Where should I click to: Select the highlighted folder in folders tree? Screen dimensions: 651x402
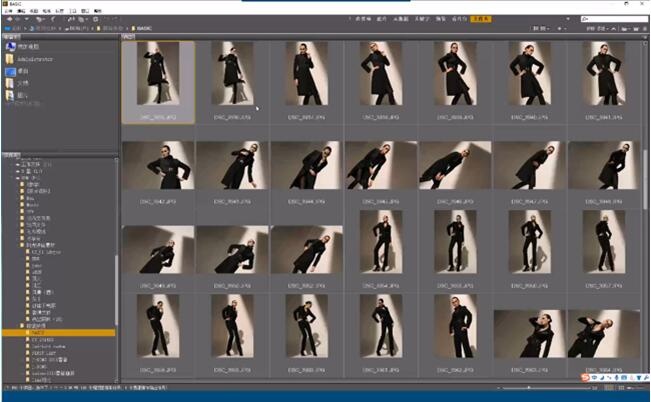pos(37,332)
